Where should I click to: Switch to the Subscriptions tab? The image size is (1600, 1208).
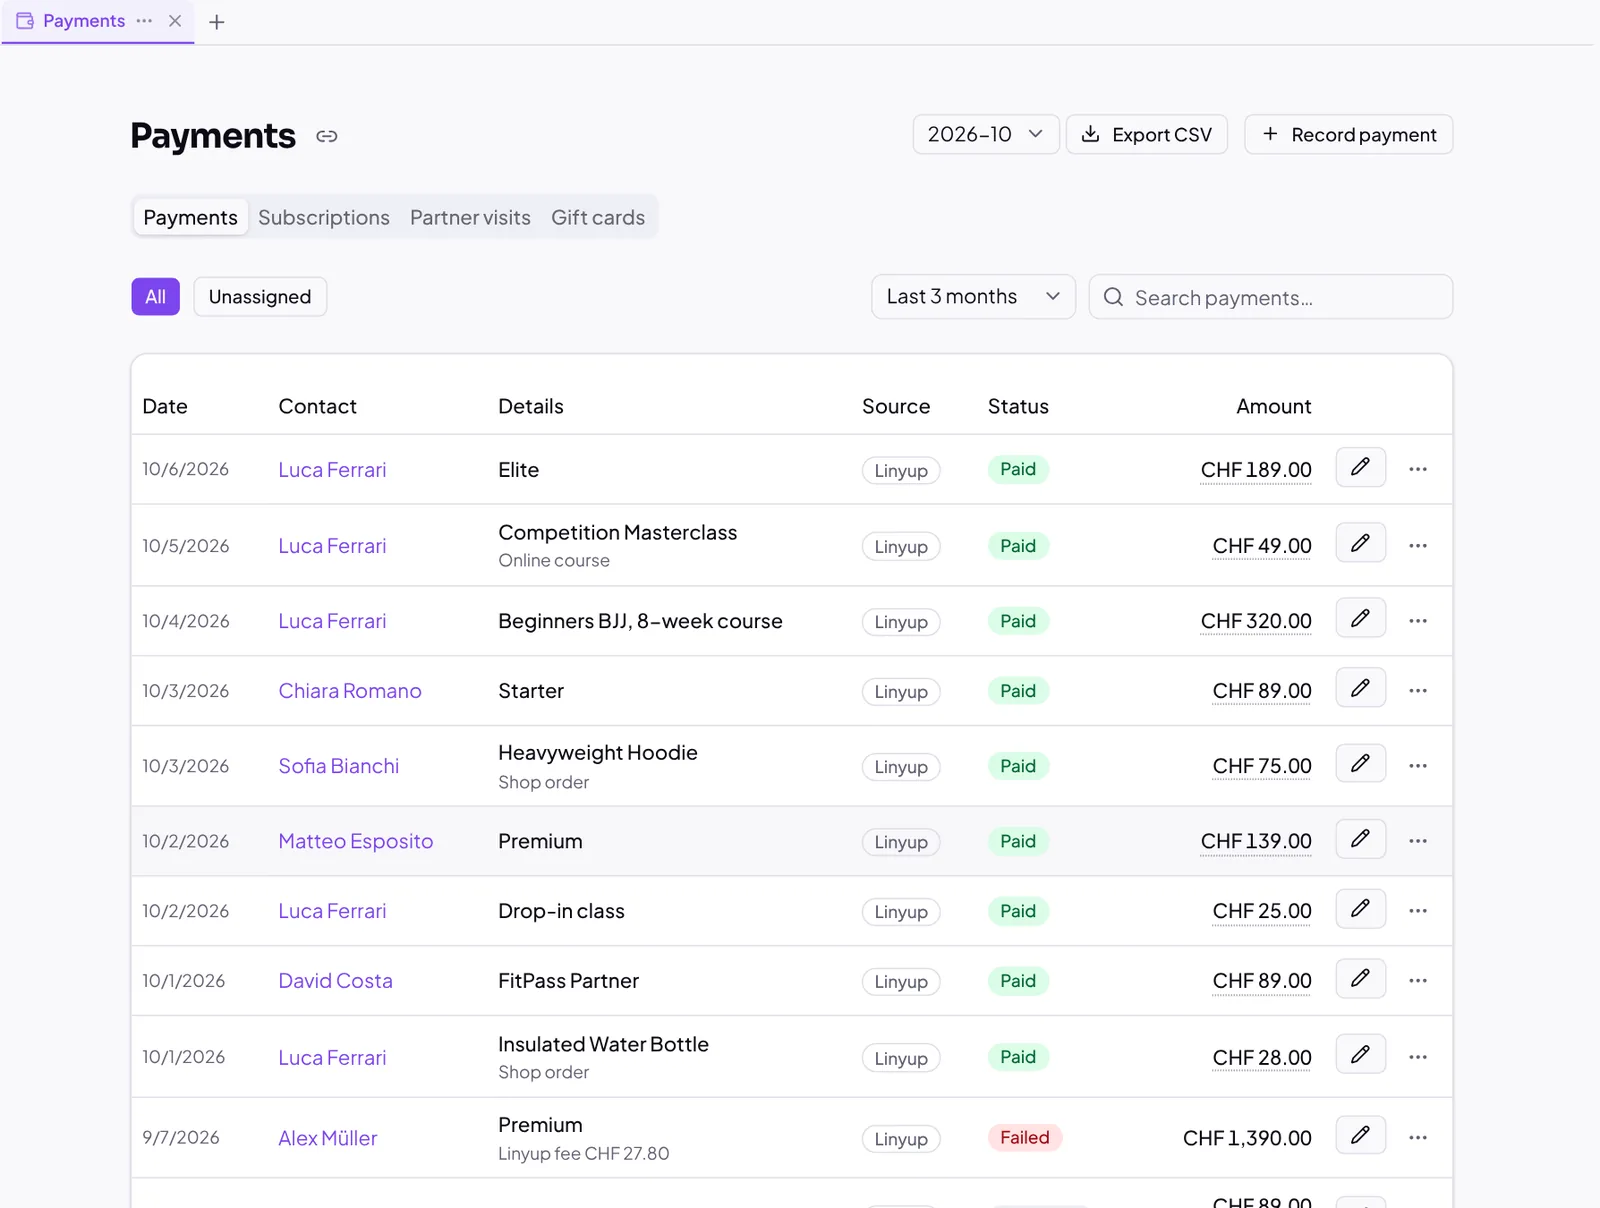point(324,218)
